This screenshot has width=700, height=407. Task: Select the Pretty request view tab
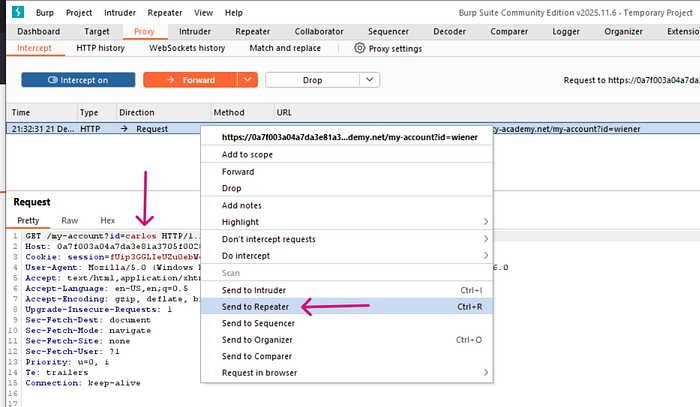point(28,220)
